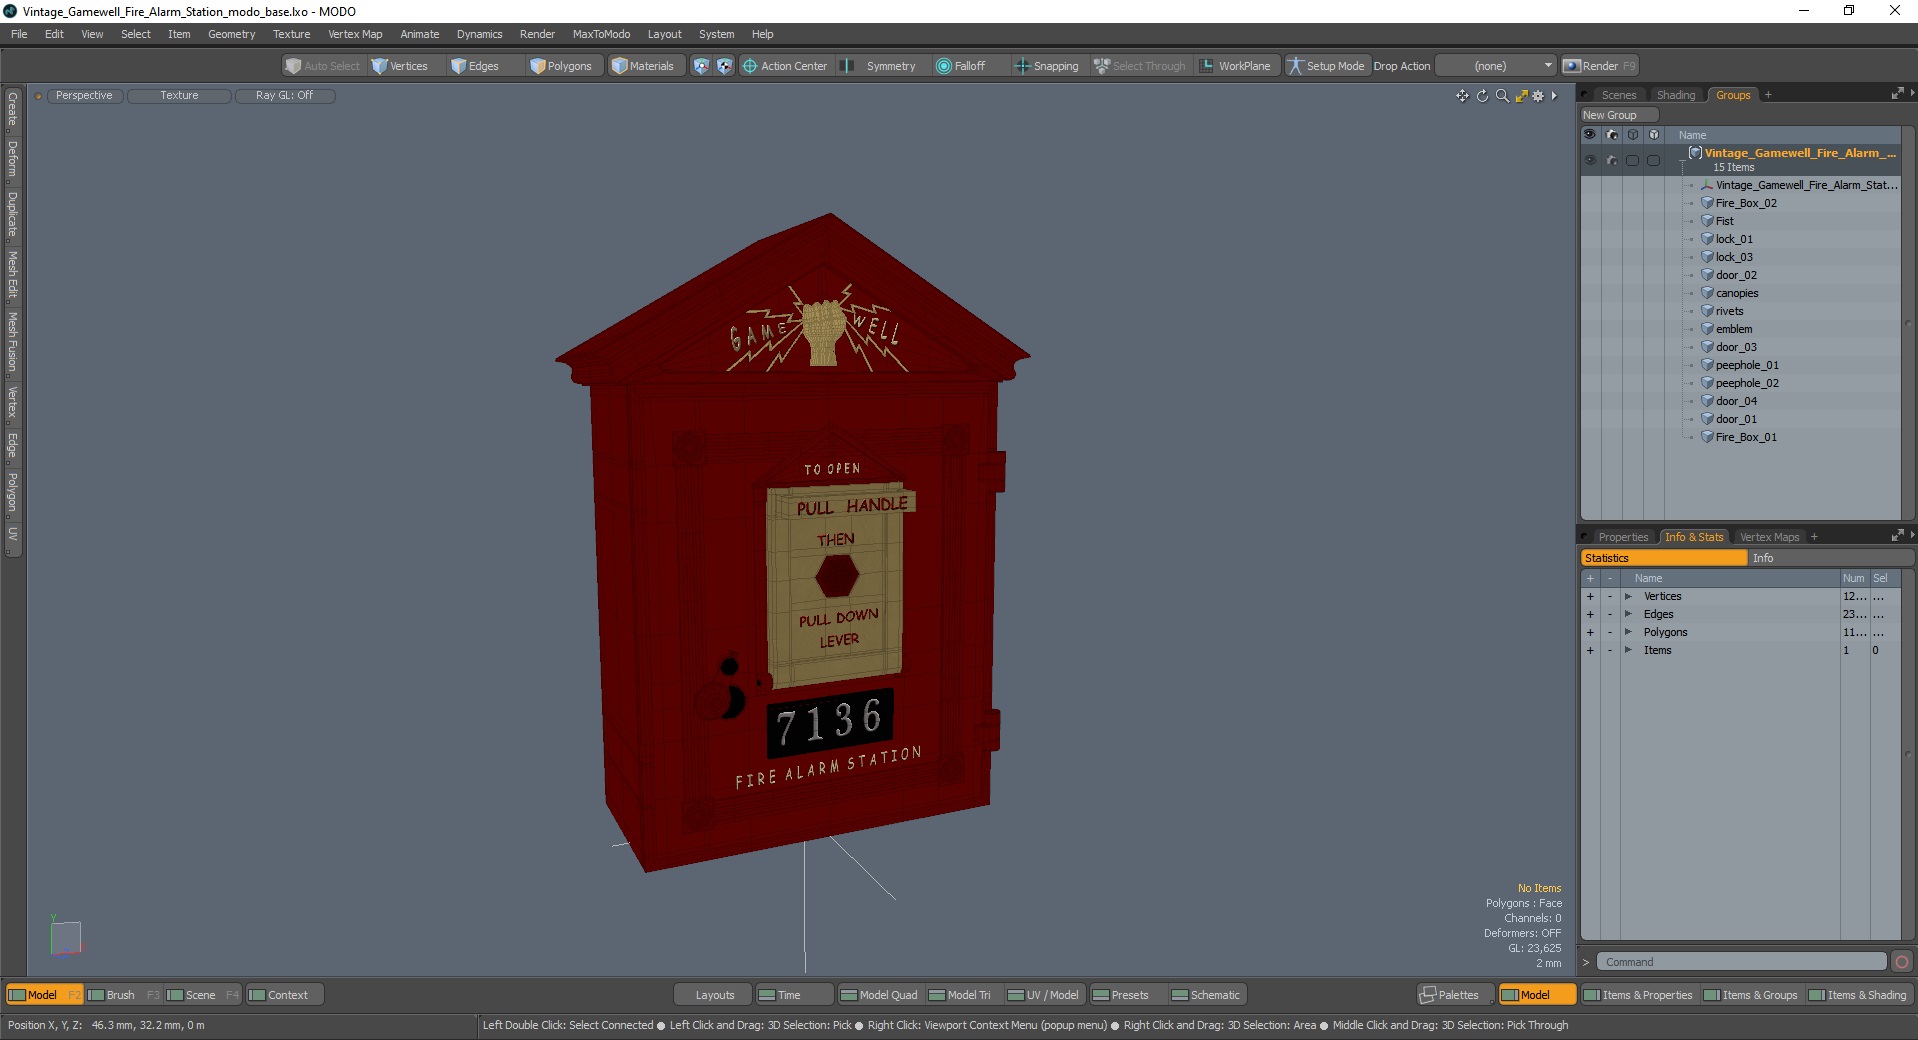
Task: Select the canopies mesh item
Action: click(1736, 293)
